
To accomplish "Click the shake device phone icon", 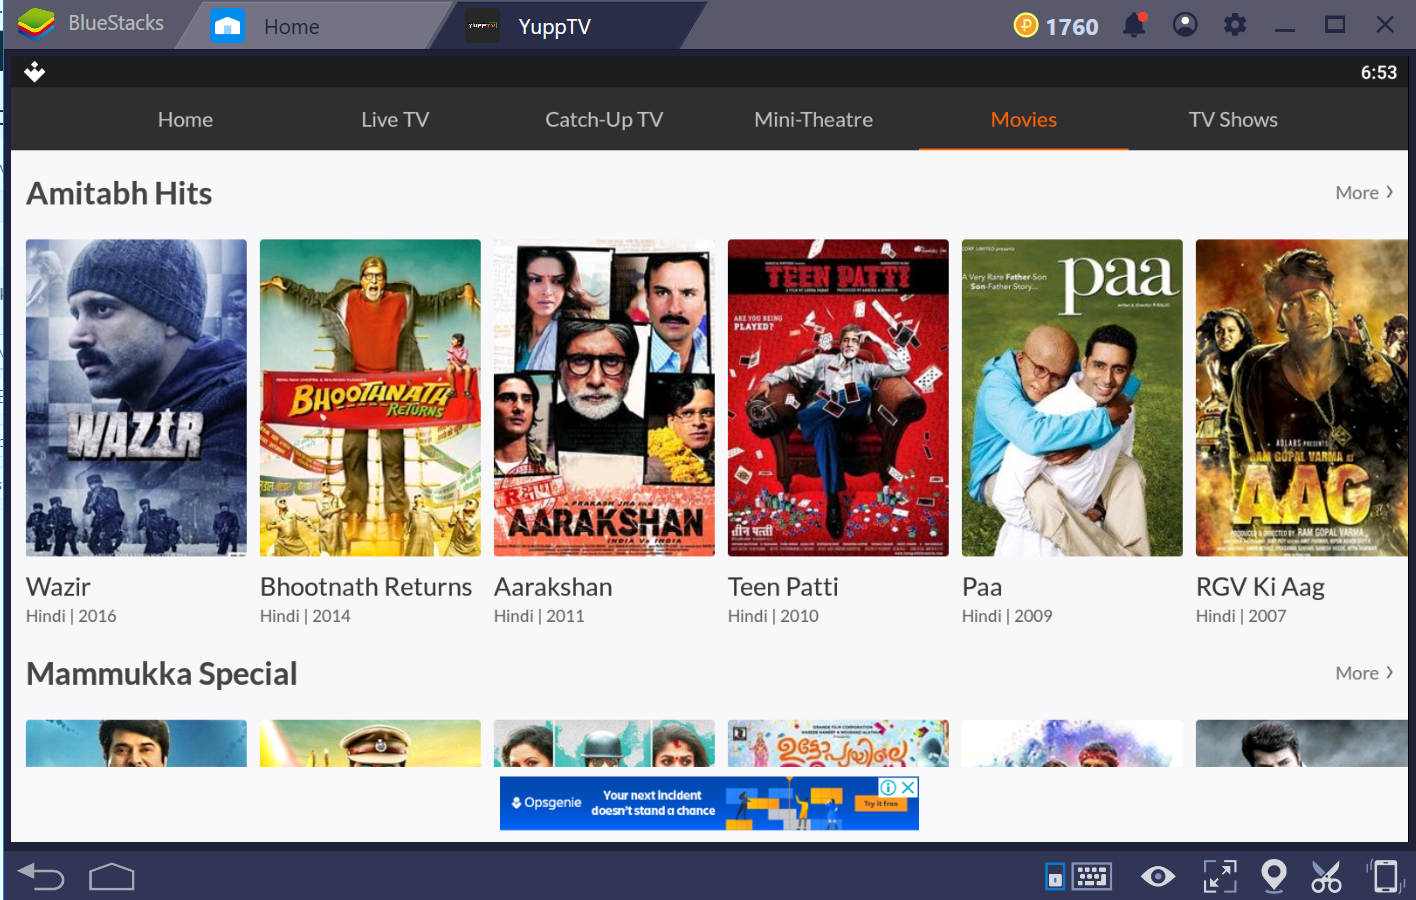I will 1385,877.
